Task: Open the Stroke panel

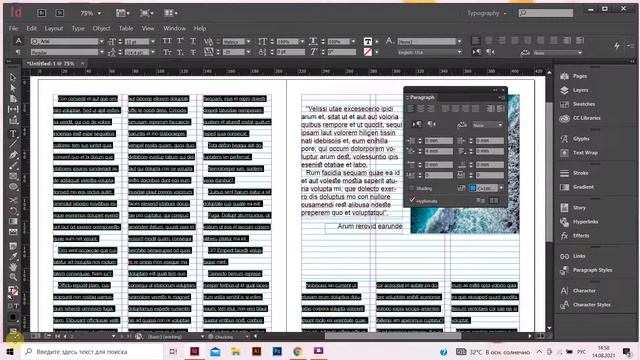Action: tap(574, 173)
